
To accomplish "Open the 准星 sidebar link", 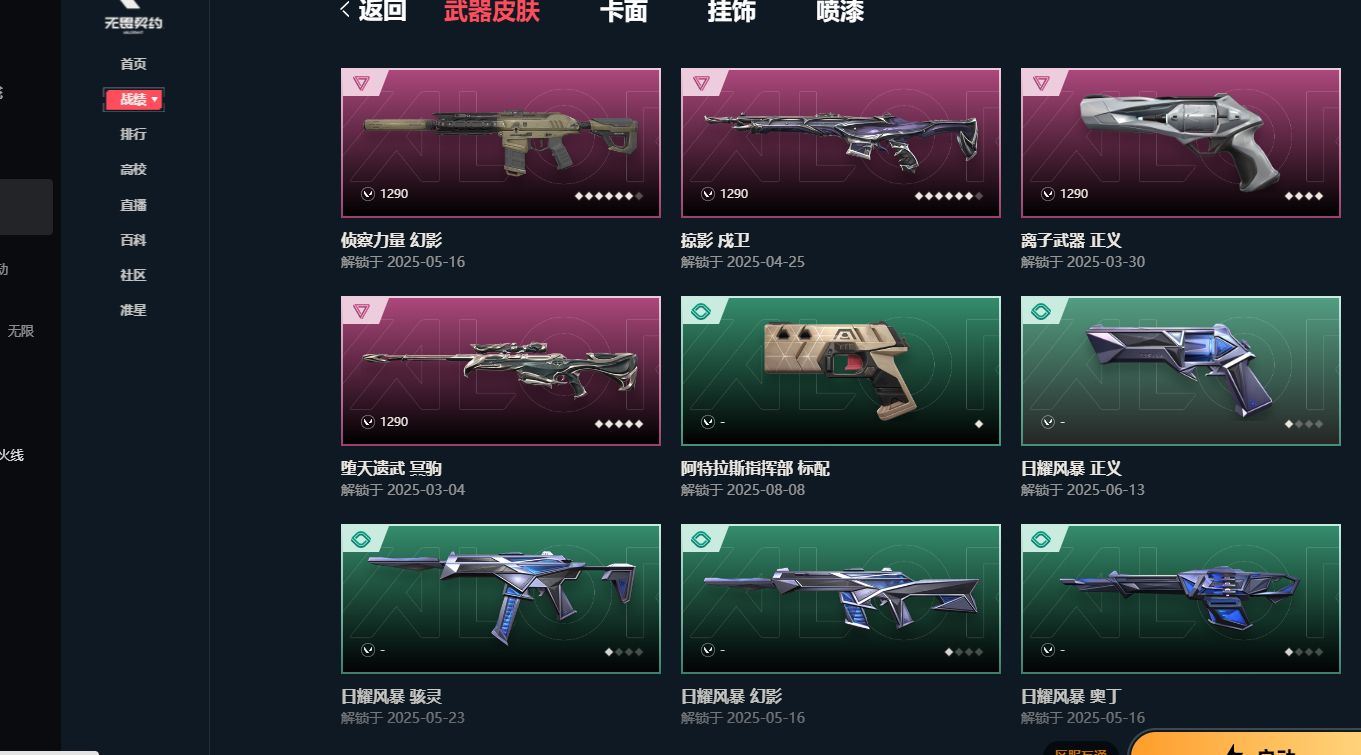I will [133, 310].
